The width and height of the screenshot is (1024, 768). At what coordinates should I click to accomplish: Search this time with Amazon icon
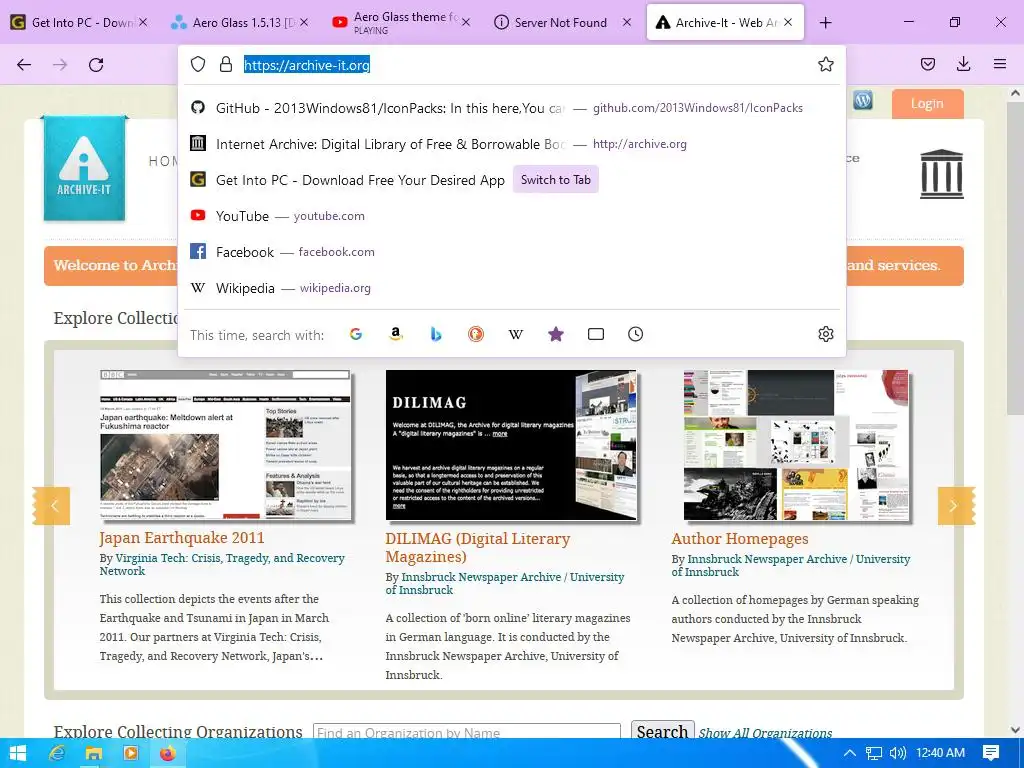[396, 334]
